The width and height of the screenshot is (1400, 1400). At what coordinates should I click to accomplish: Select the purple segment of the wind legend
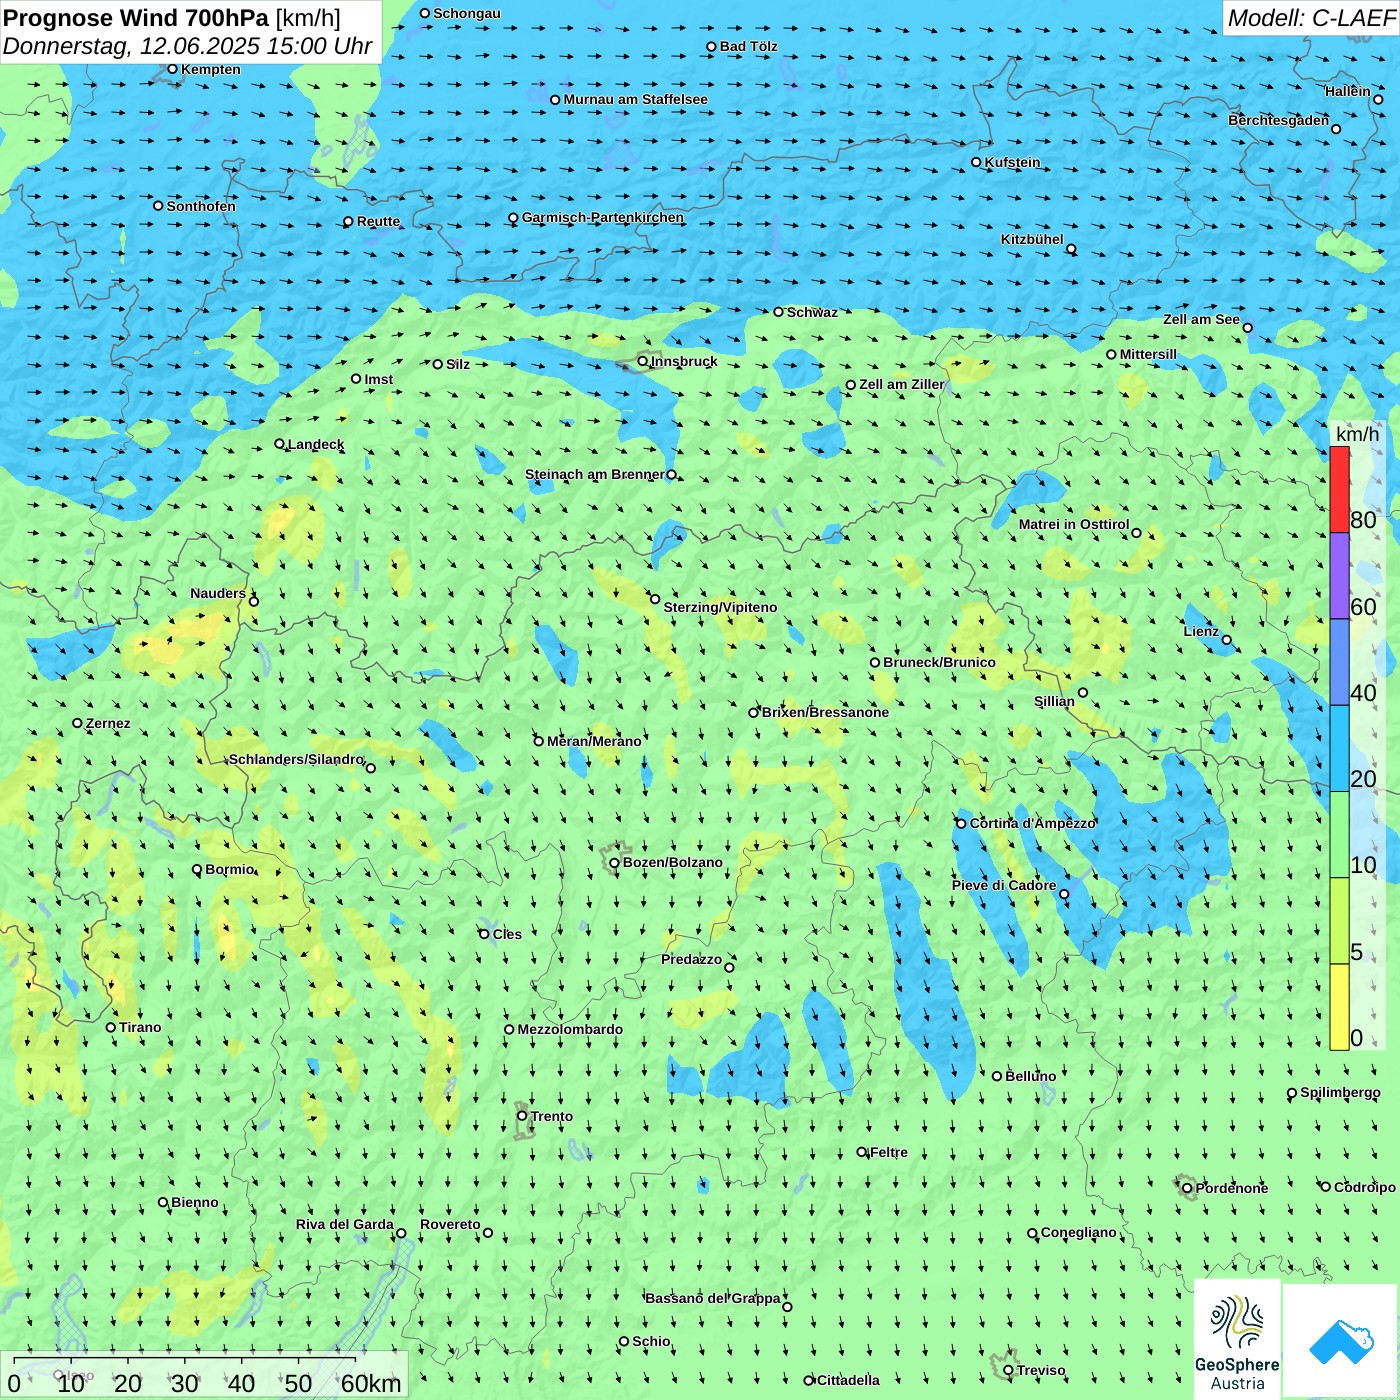point(1339,576)
